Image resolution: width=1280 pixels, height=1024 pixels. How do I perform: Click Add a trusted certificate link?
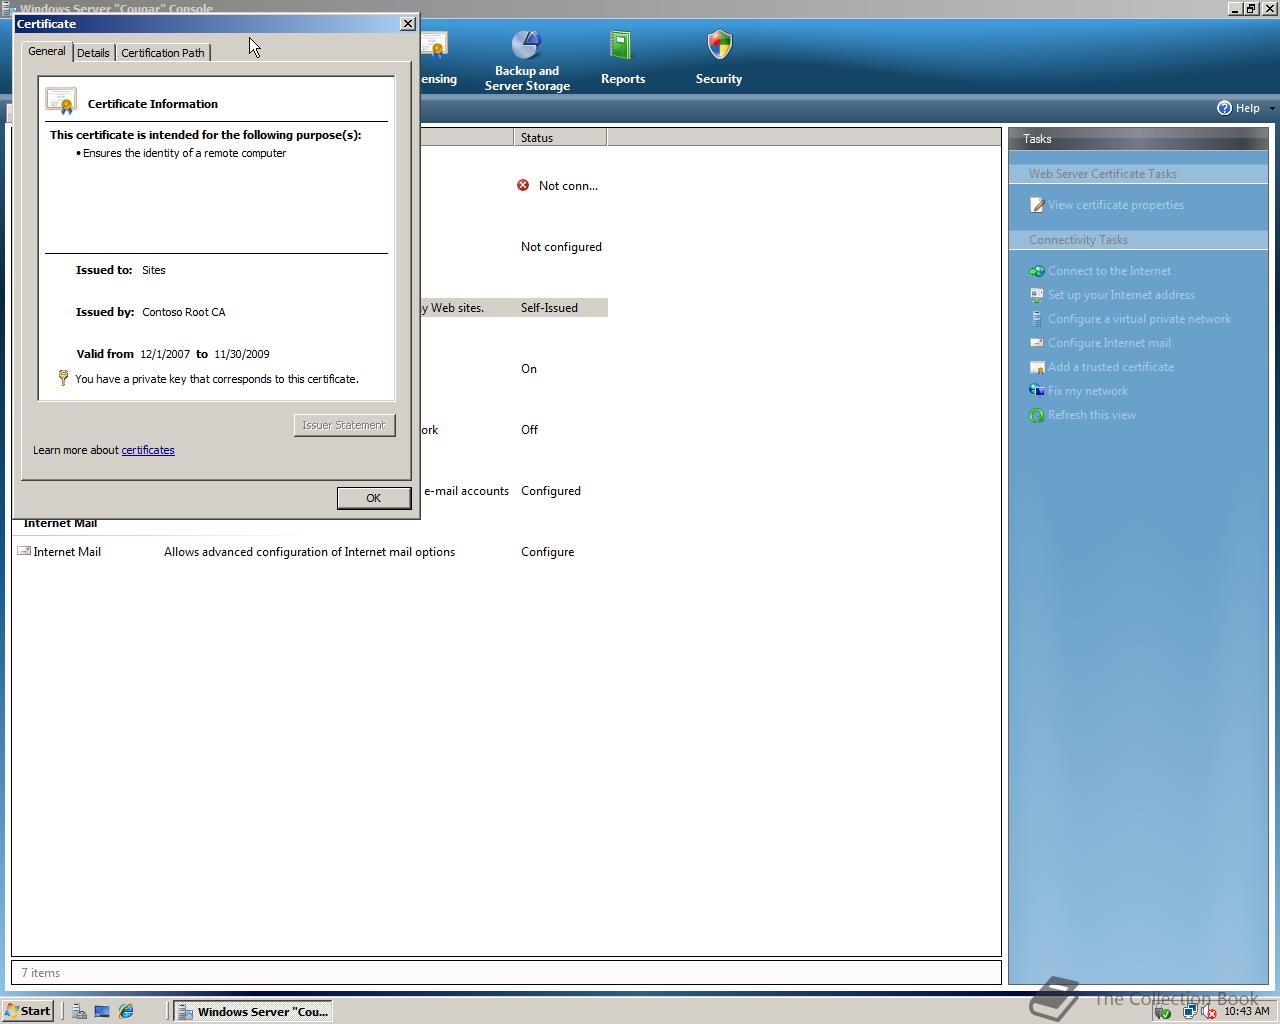pos(1111,367)
